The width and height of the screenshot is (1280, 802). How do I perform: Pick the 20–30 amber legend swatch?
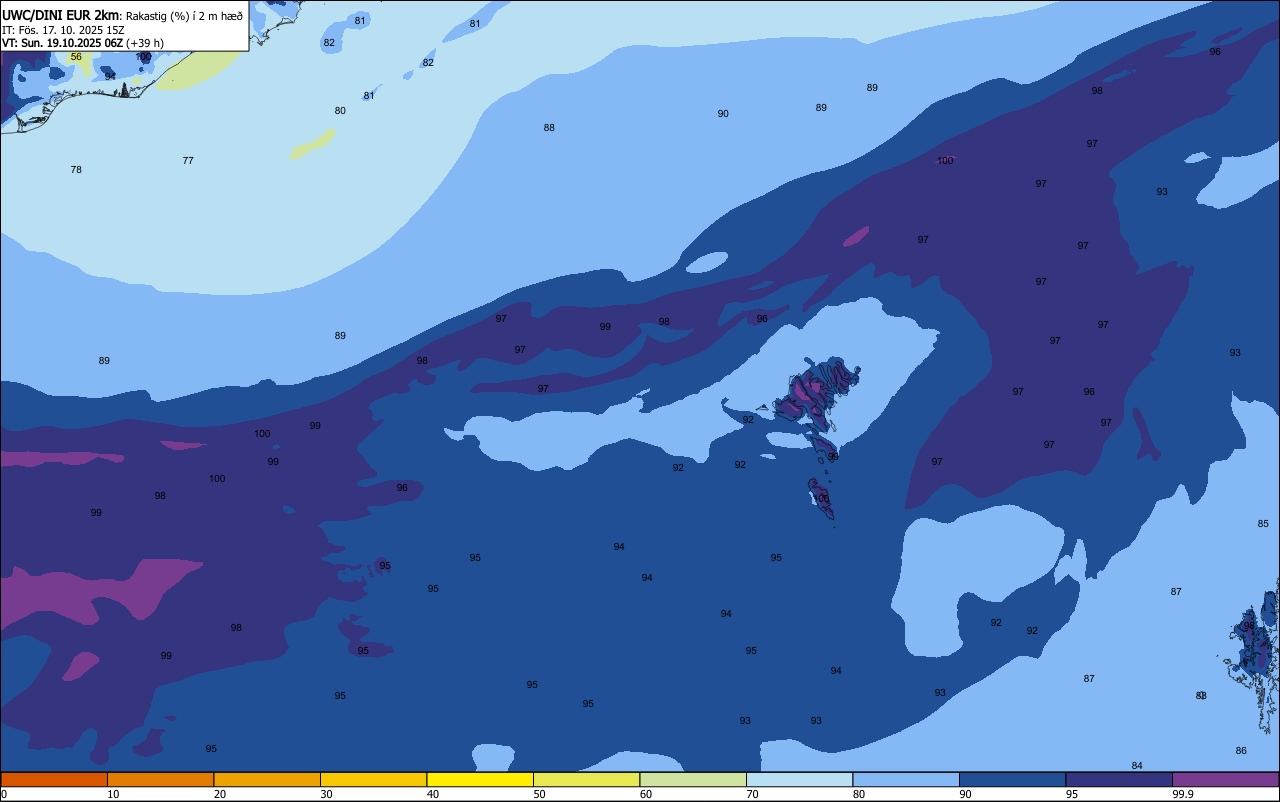tap(267, 779)
